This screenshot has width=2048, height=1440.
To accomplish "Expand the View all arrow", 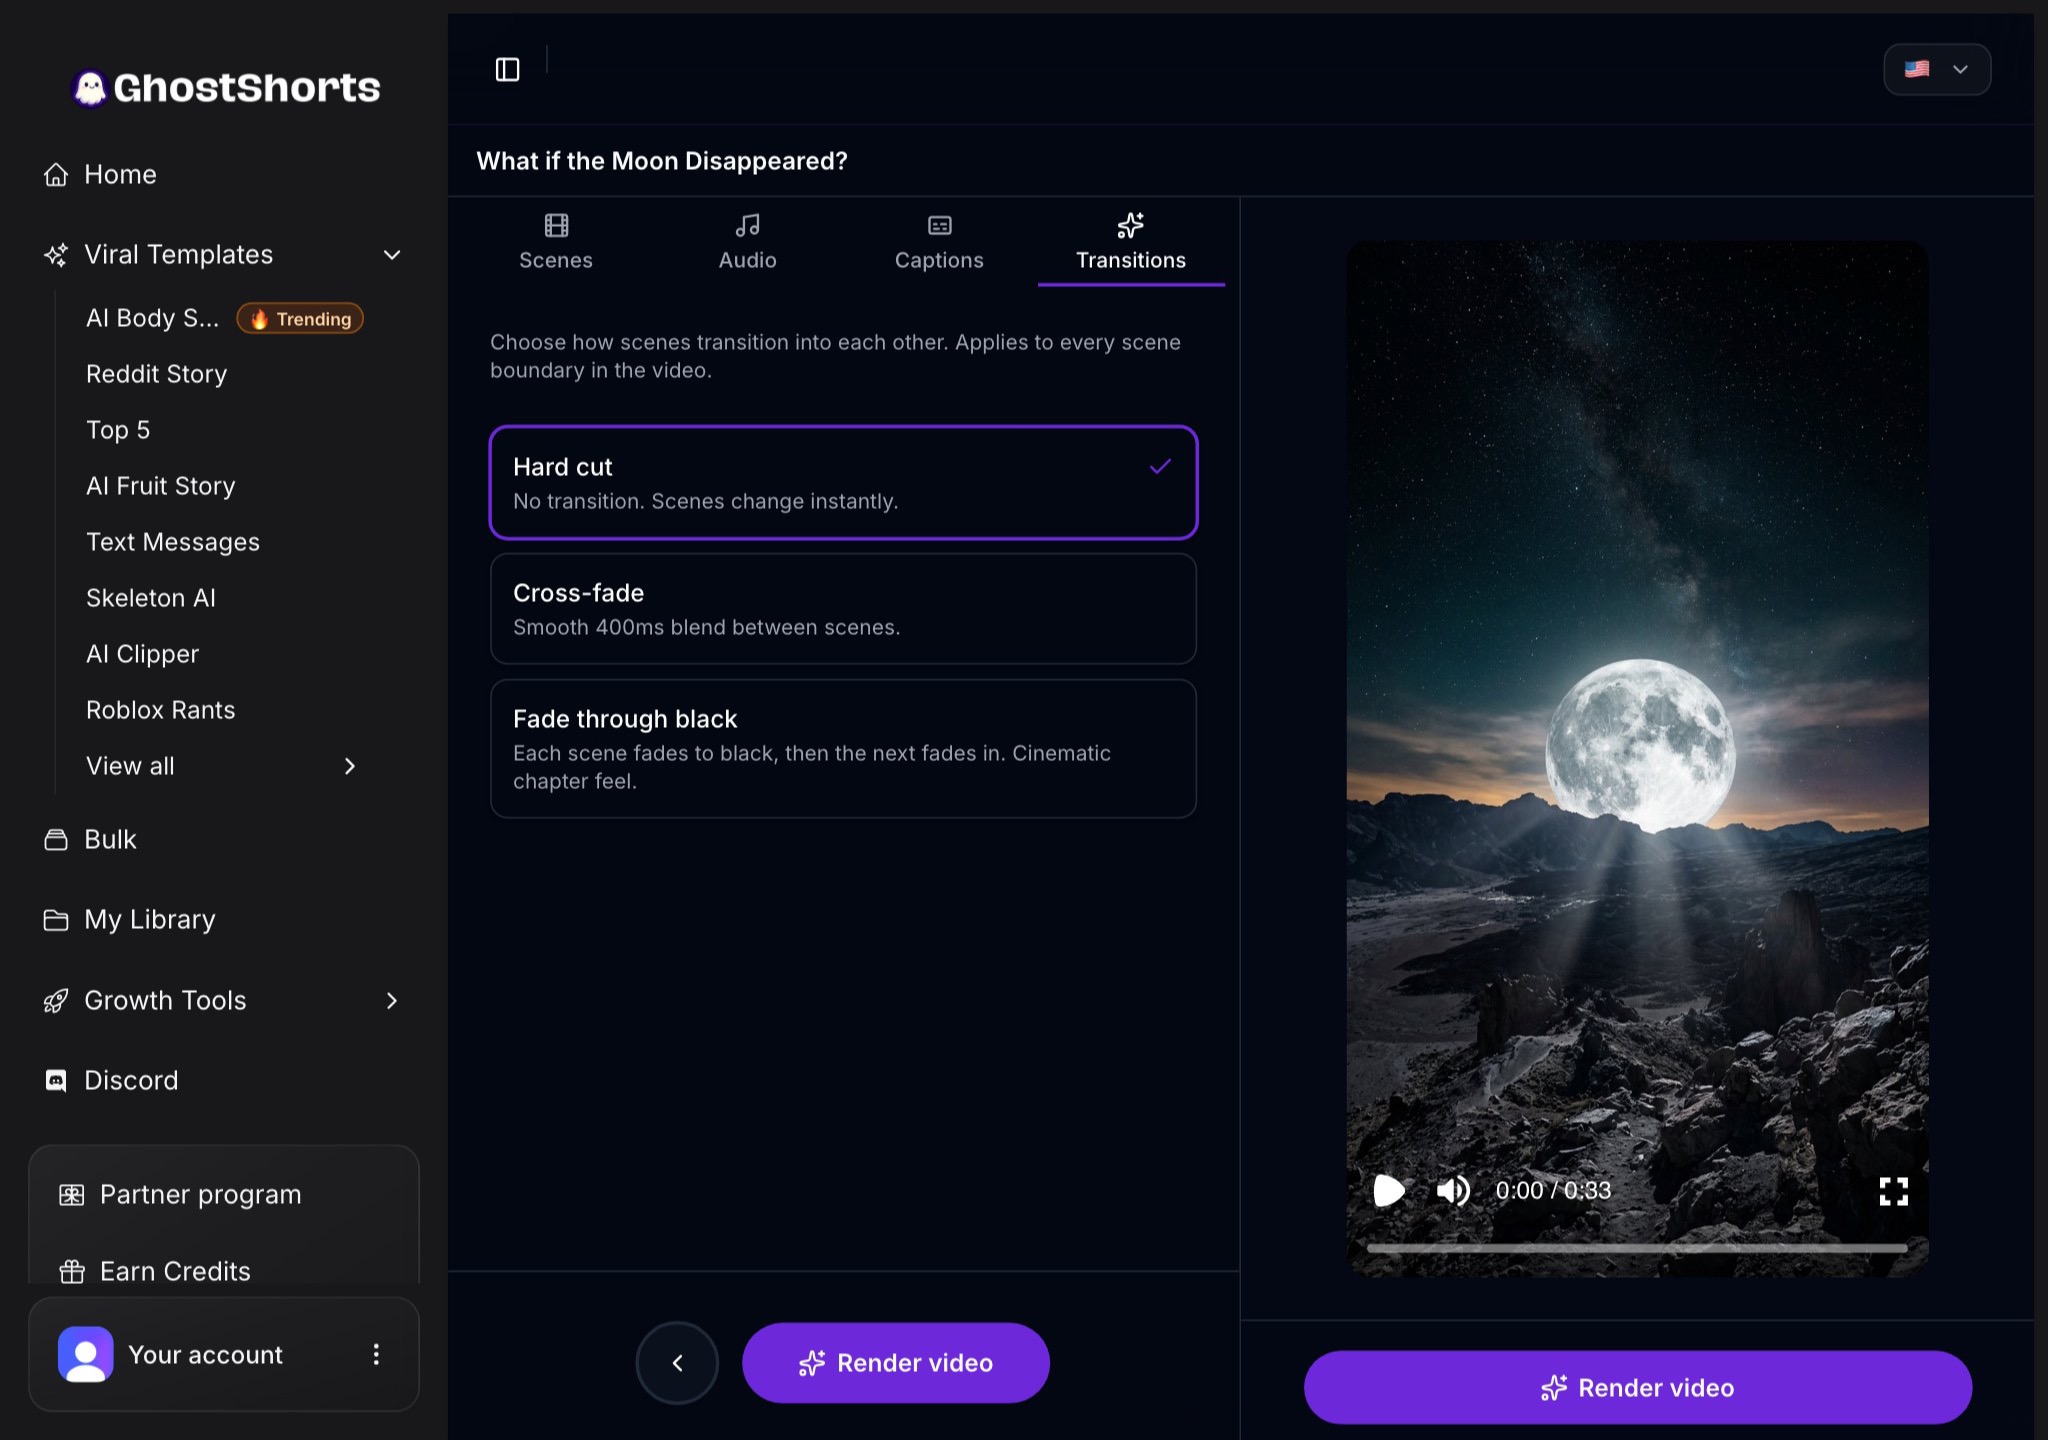I will [x=350, y=767].
